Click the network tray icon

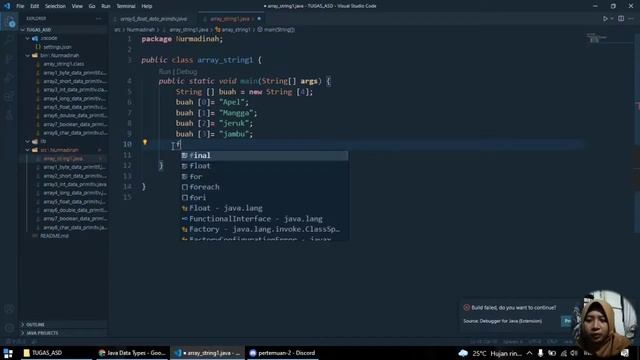[564, 353]
